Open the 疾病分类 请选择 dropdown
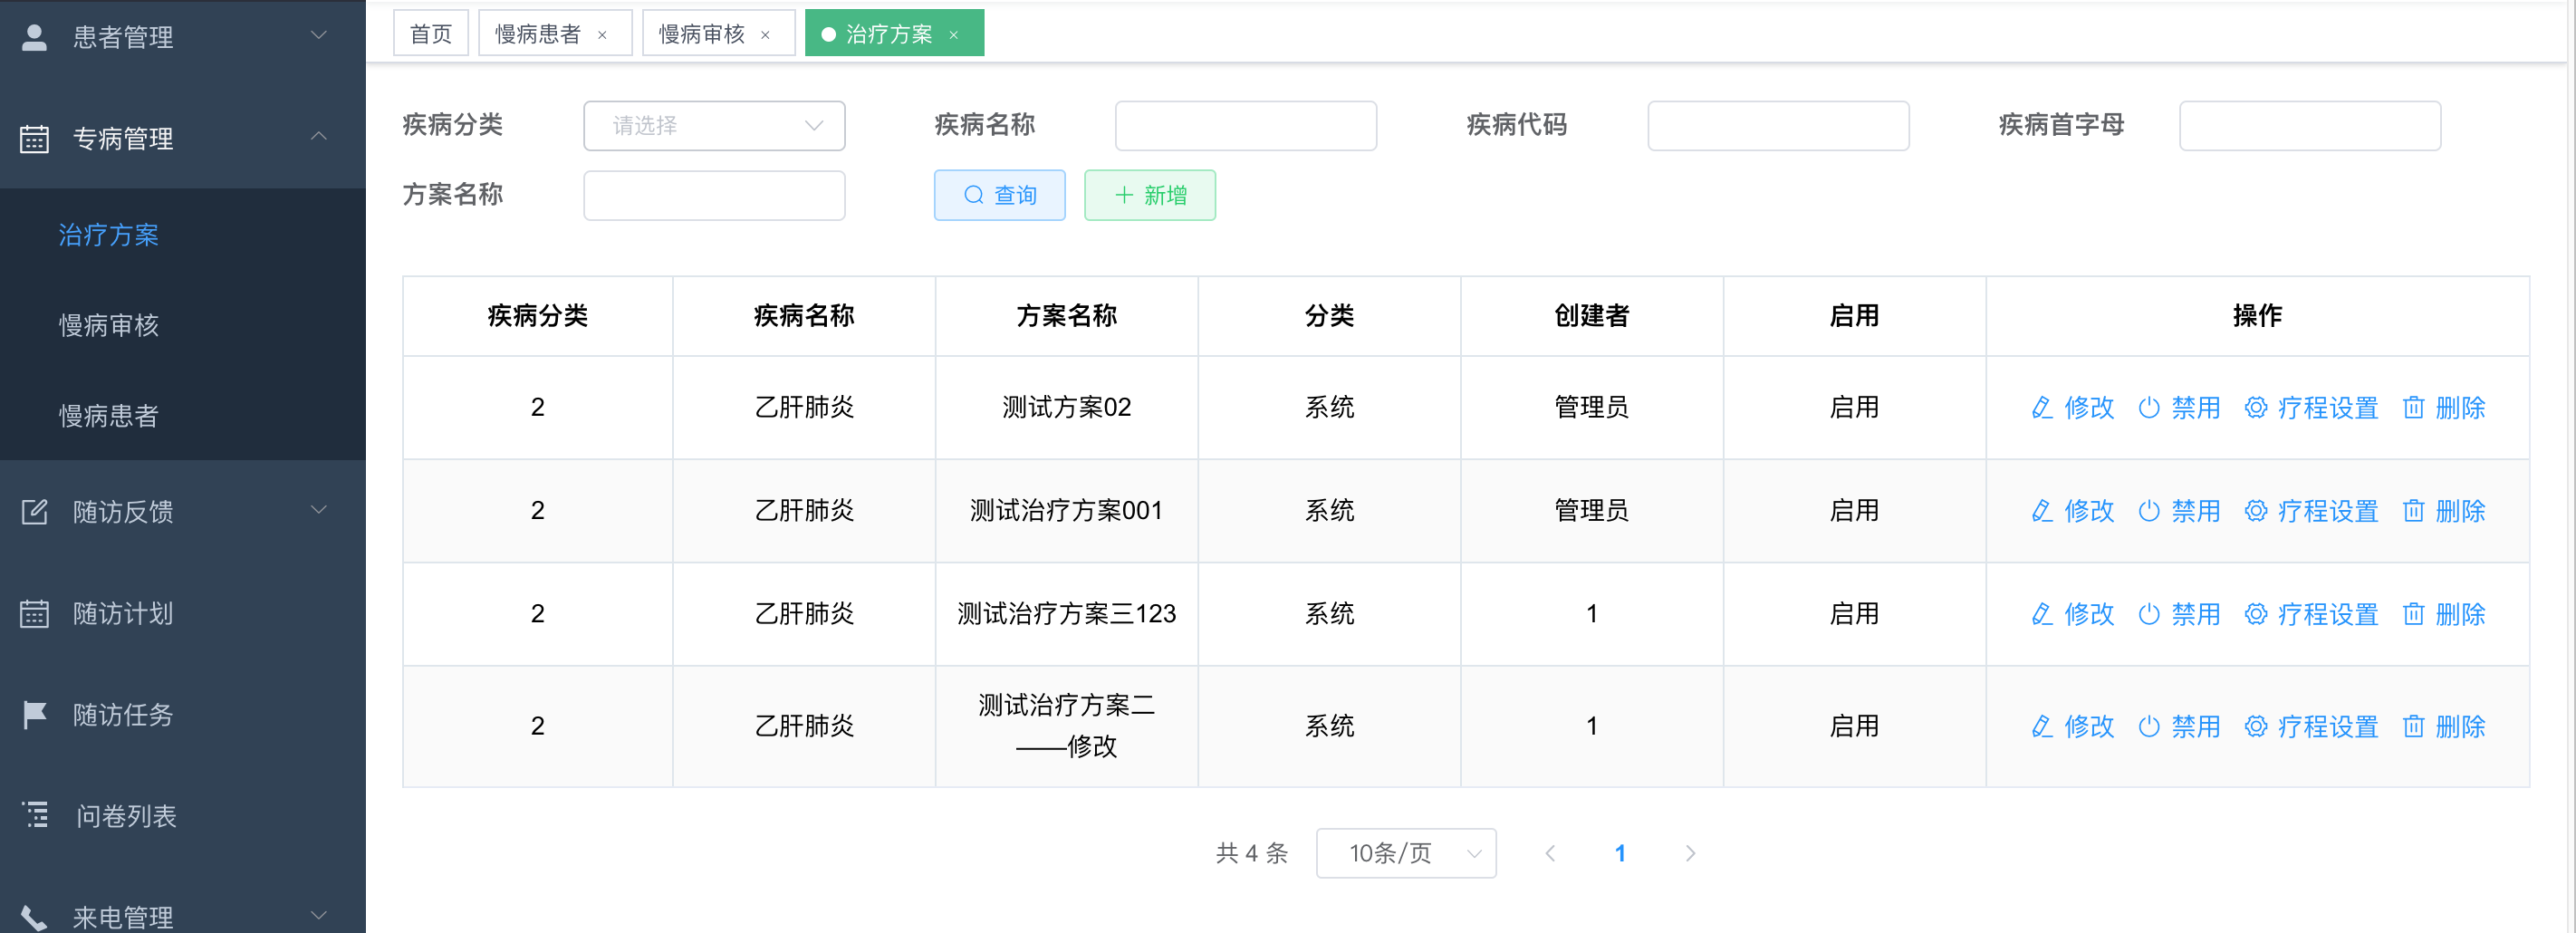The width and height of the screenshot is (2576, 933). point(714,126)
